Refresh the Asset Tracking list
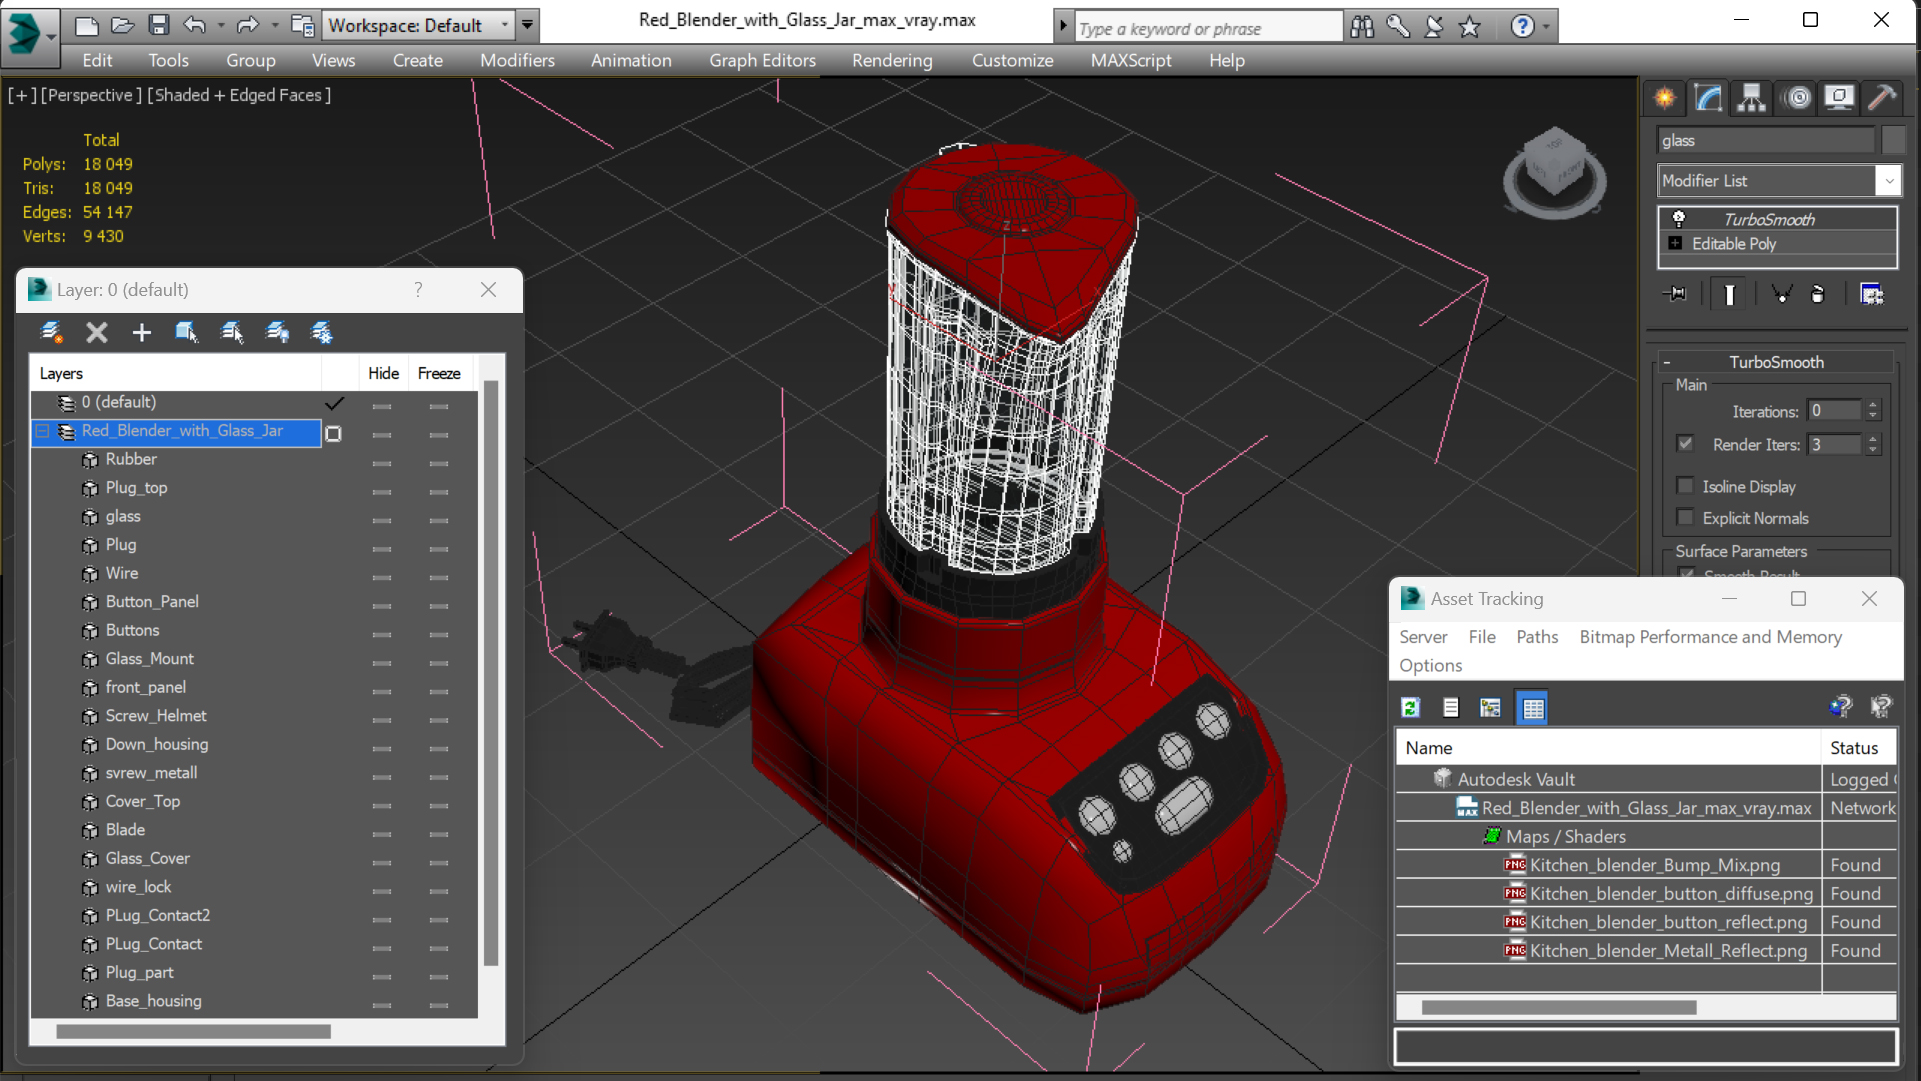Screen dimensions: 1921x1081 click(x=1410, y=708)
